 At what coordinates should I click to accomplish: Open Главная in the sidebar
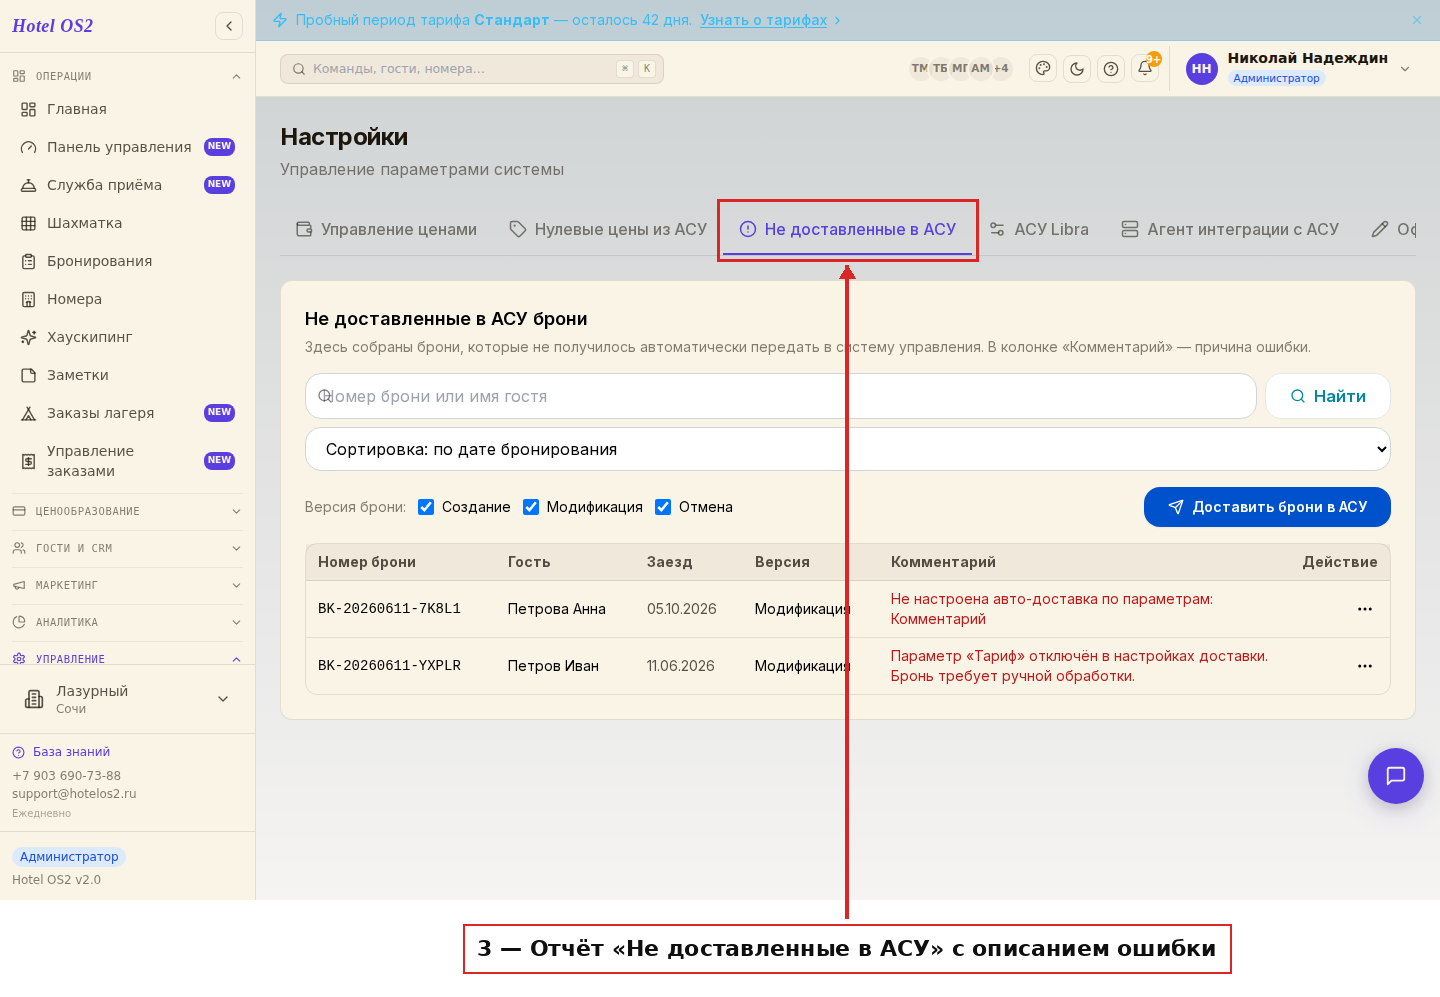(x=128, y=109)
